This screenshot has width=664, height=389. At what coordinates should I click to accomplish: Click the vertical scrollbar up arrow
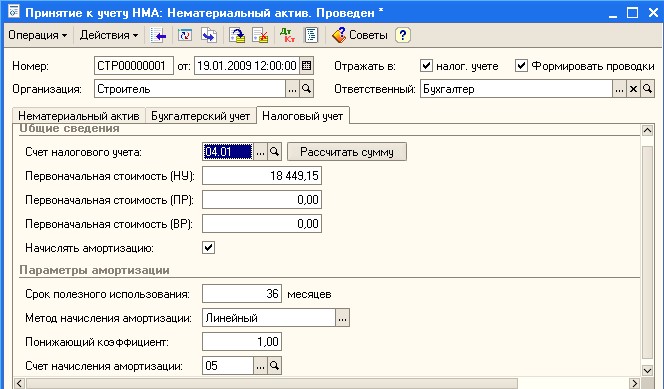647,130
